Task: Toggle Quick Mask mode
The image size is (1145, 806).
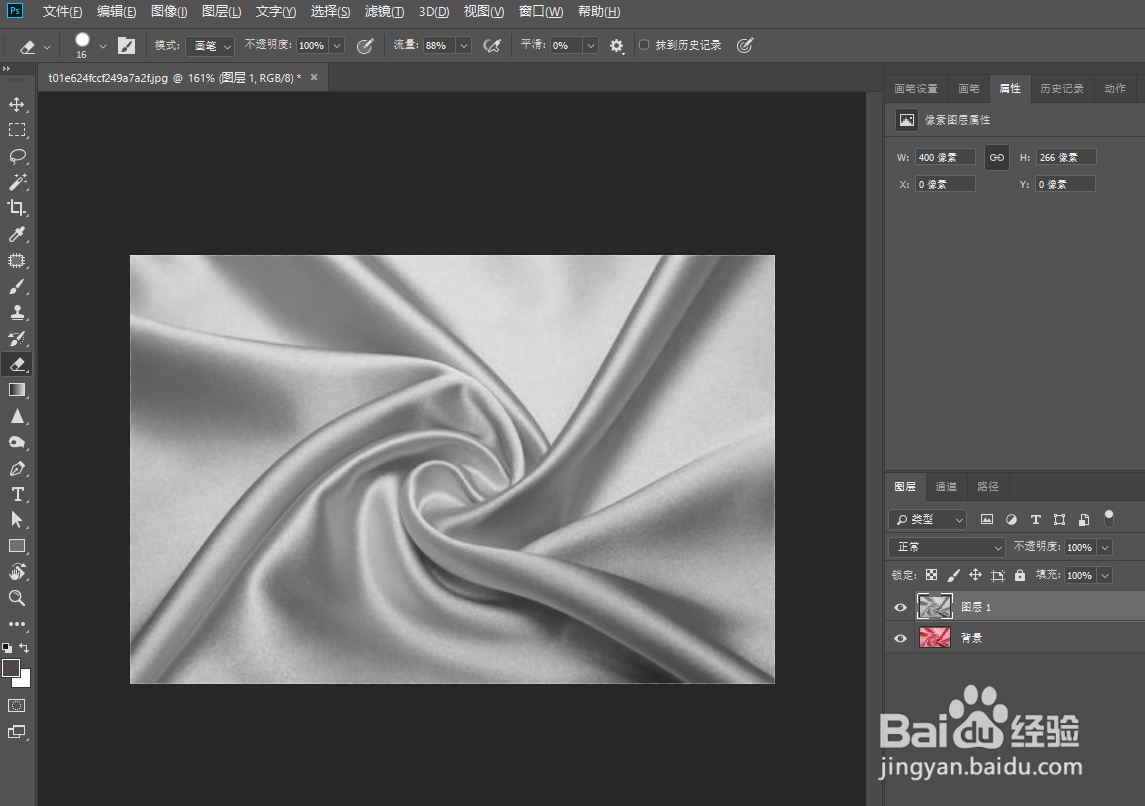Action: 17,705
